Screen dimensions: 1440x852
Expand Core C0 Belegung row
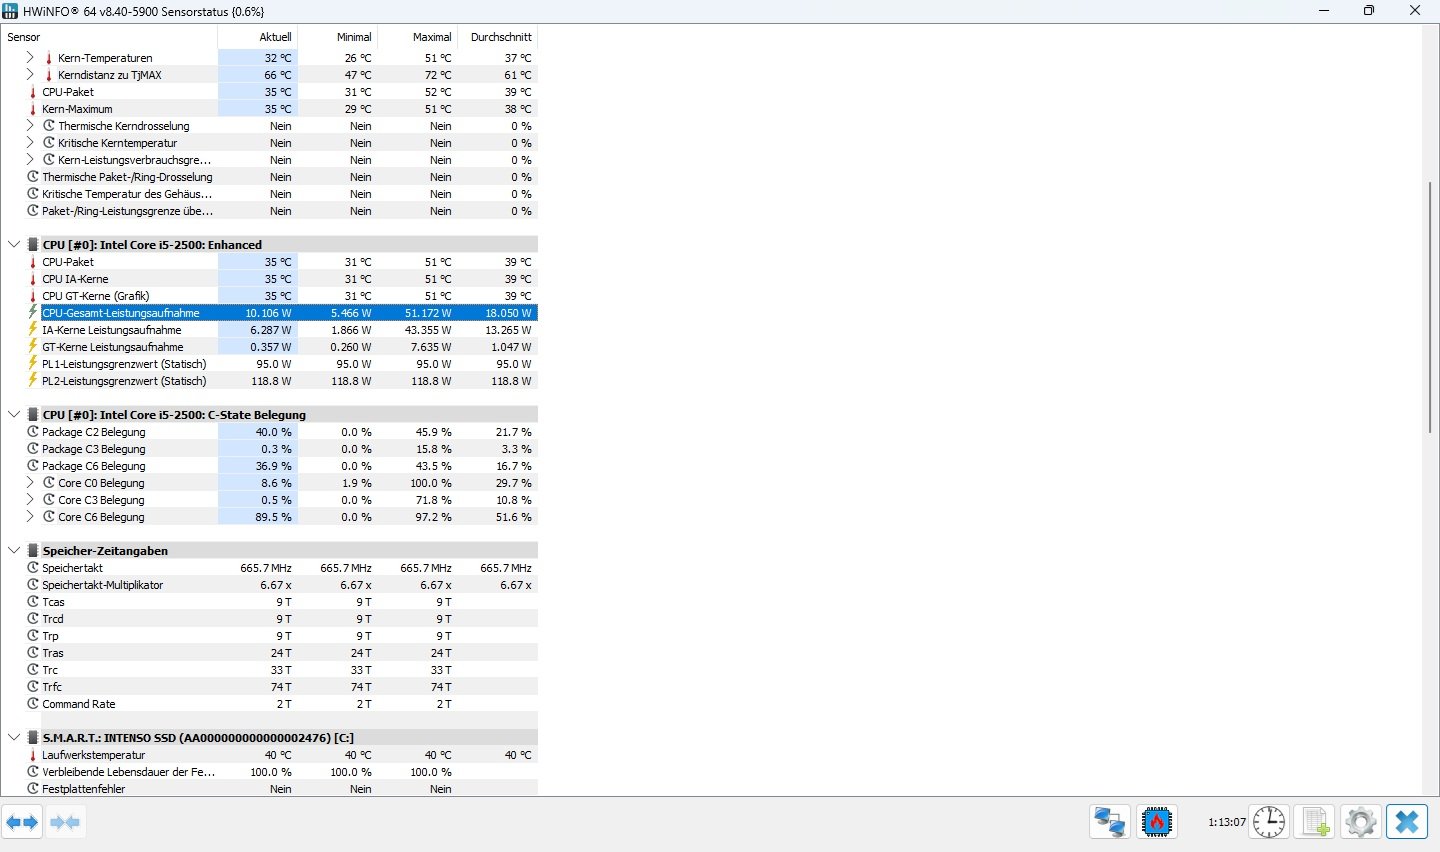click(30, 483)
